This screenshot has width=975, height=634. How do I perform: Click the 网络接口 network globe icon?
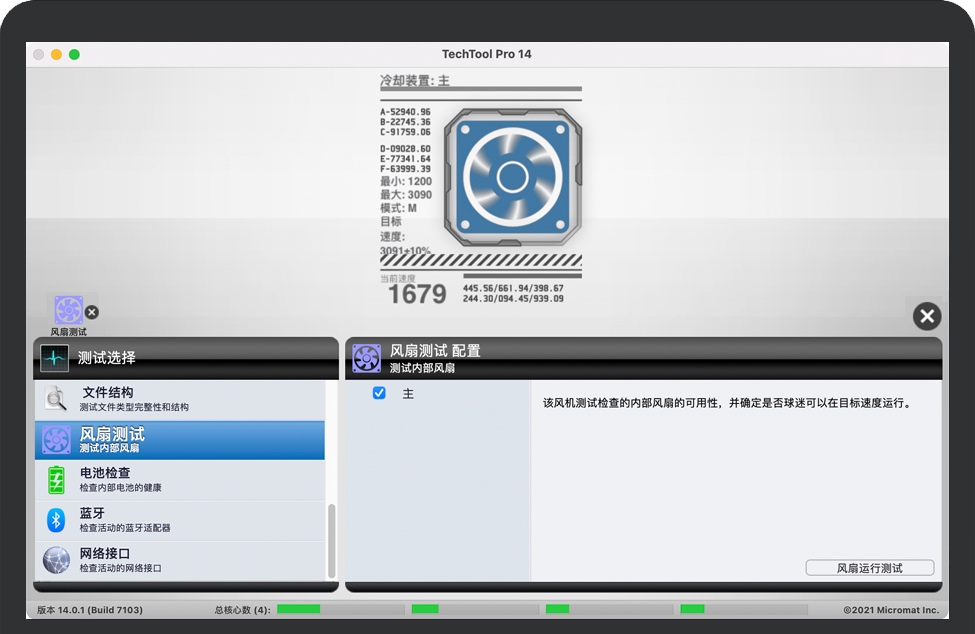pos(56,560)
